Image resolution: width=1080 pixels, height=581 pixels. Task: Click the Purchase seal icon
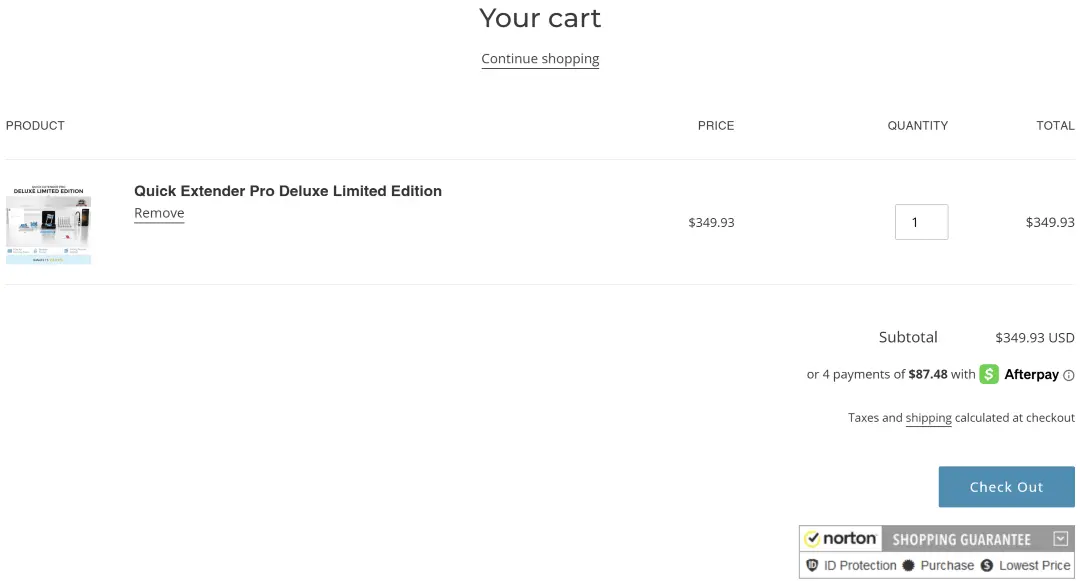(908, 566)
